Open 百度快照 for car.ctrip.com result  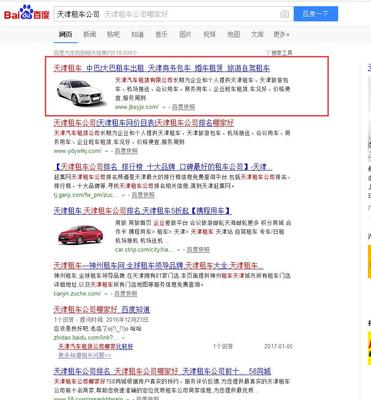(x=198, y=250)
